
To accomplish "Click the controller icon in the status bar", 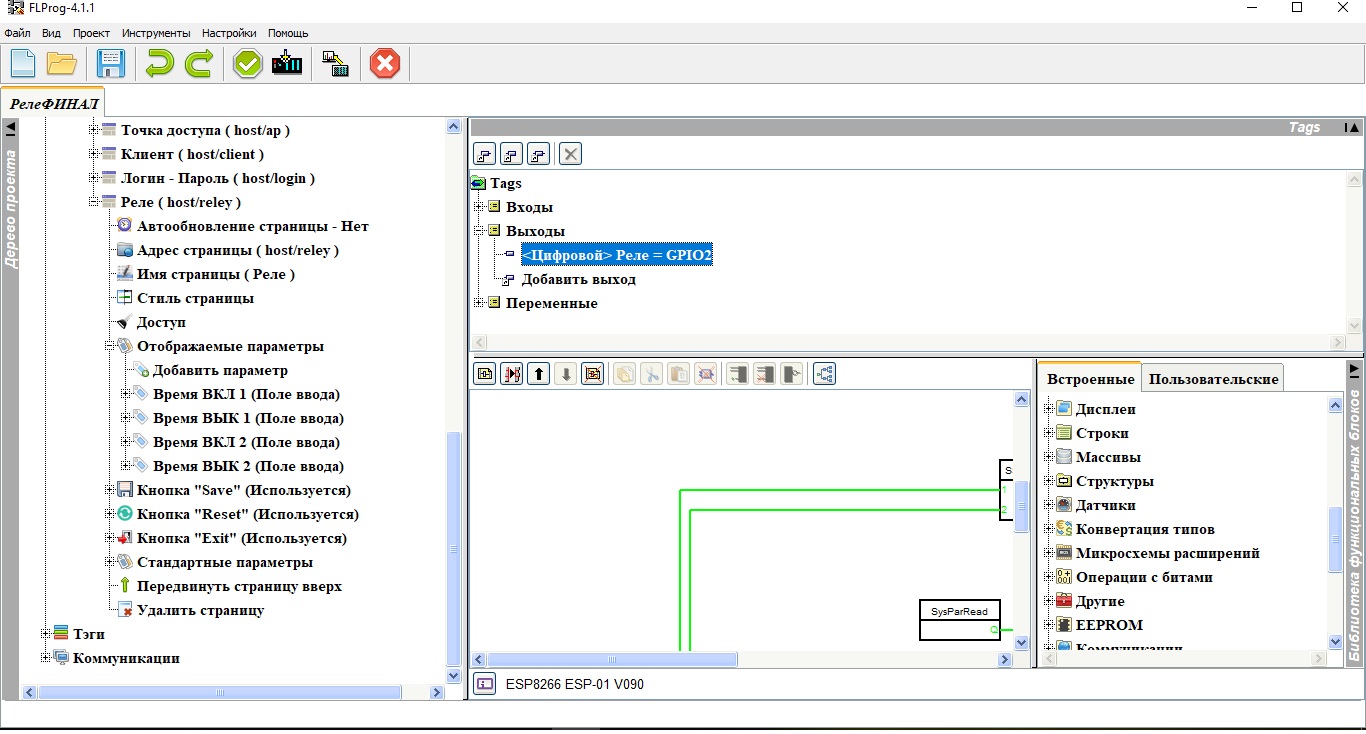I will tap(485, 685).
